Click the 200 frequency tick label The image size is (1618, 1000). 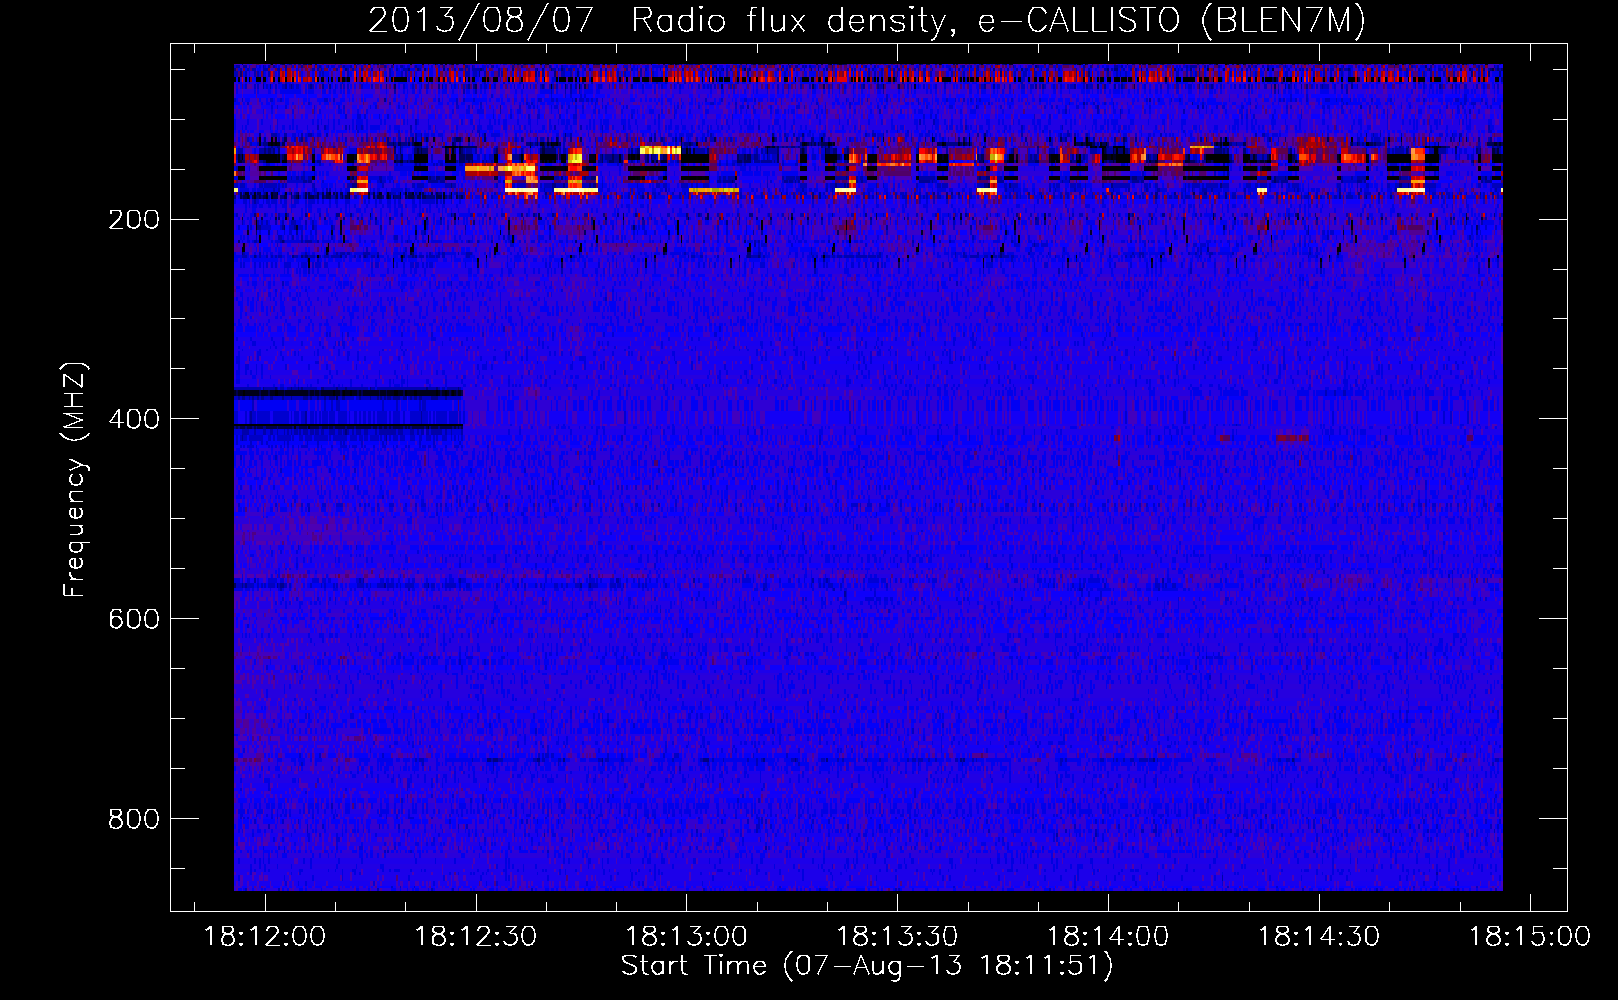point(134,220)
